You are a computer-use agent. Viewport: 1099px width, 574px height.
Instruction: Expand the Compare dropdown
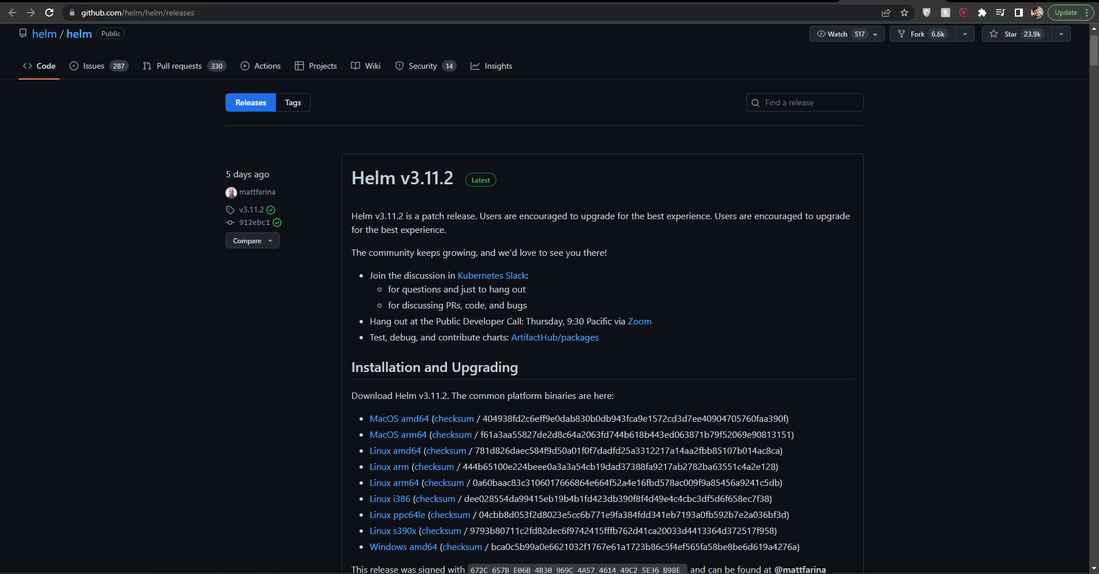pos(252,240)
